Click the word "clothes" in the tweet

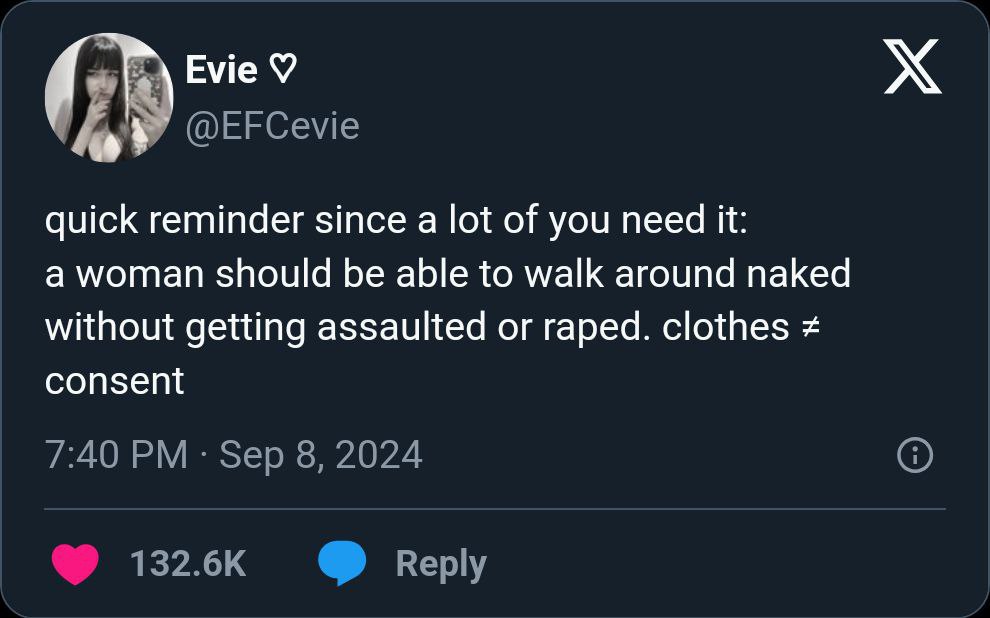[725, 328]
